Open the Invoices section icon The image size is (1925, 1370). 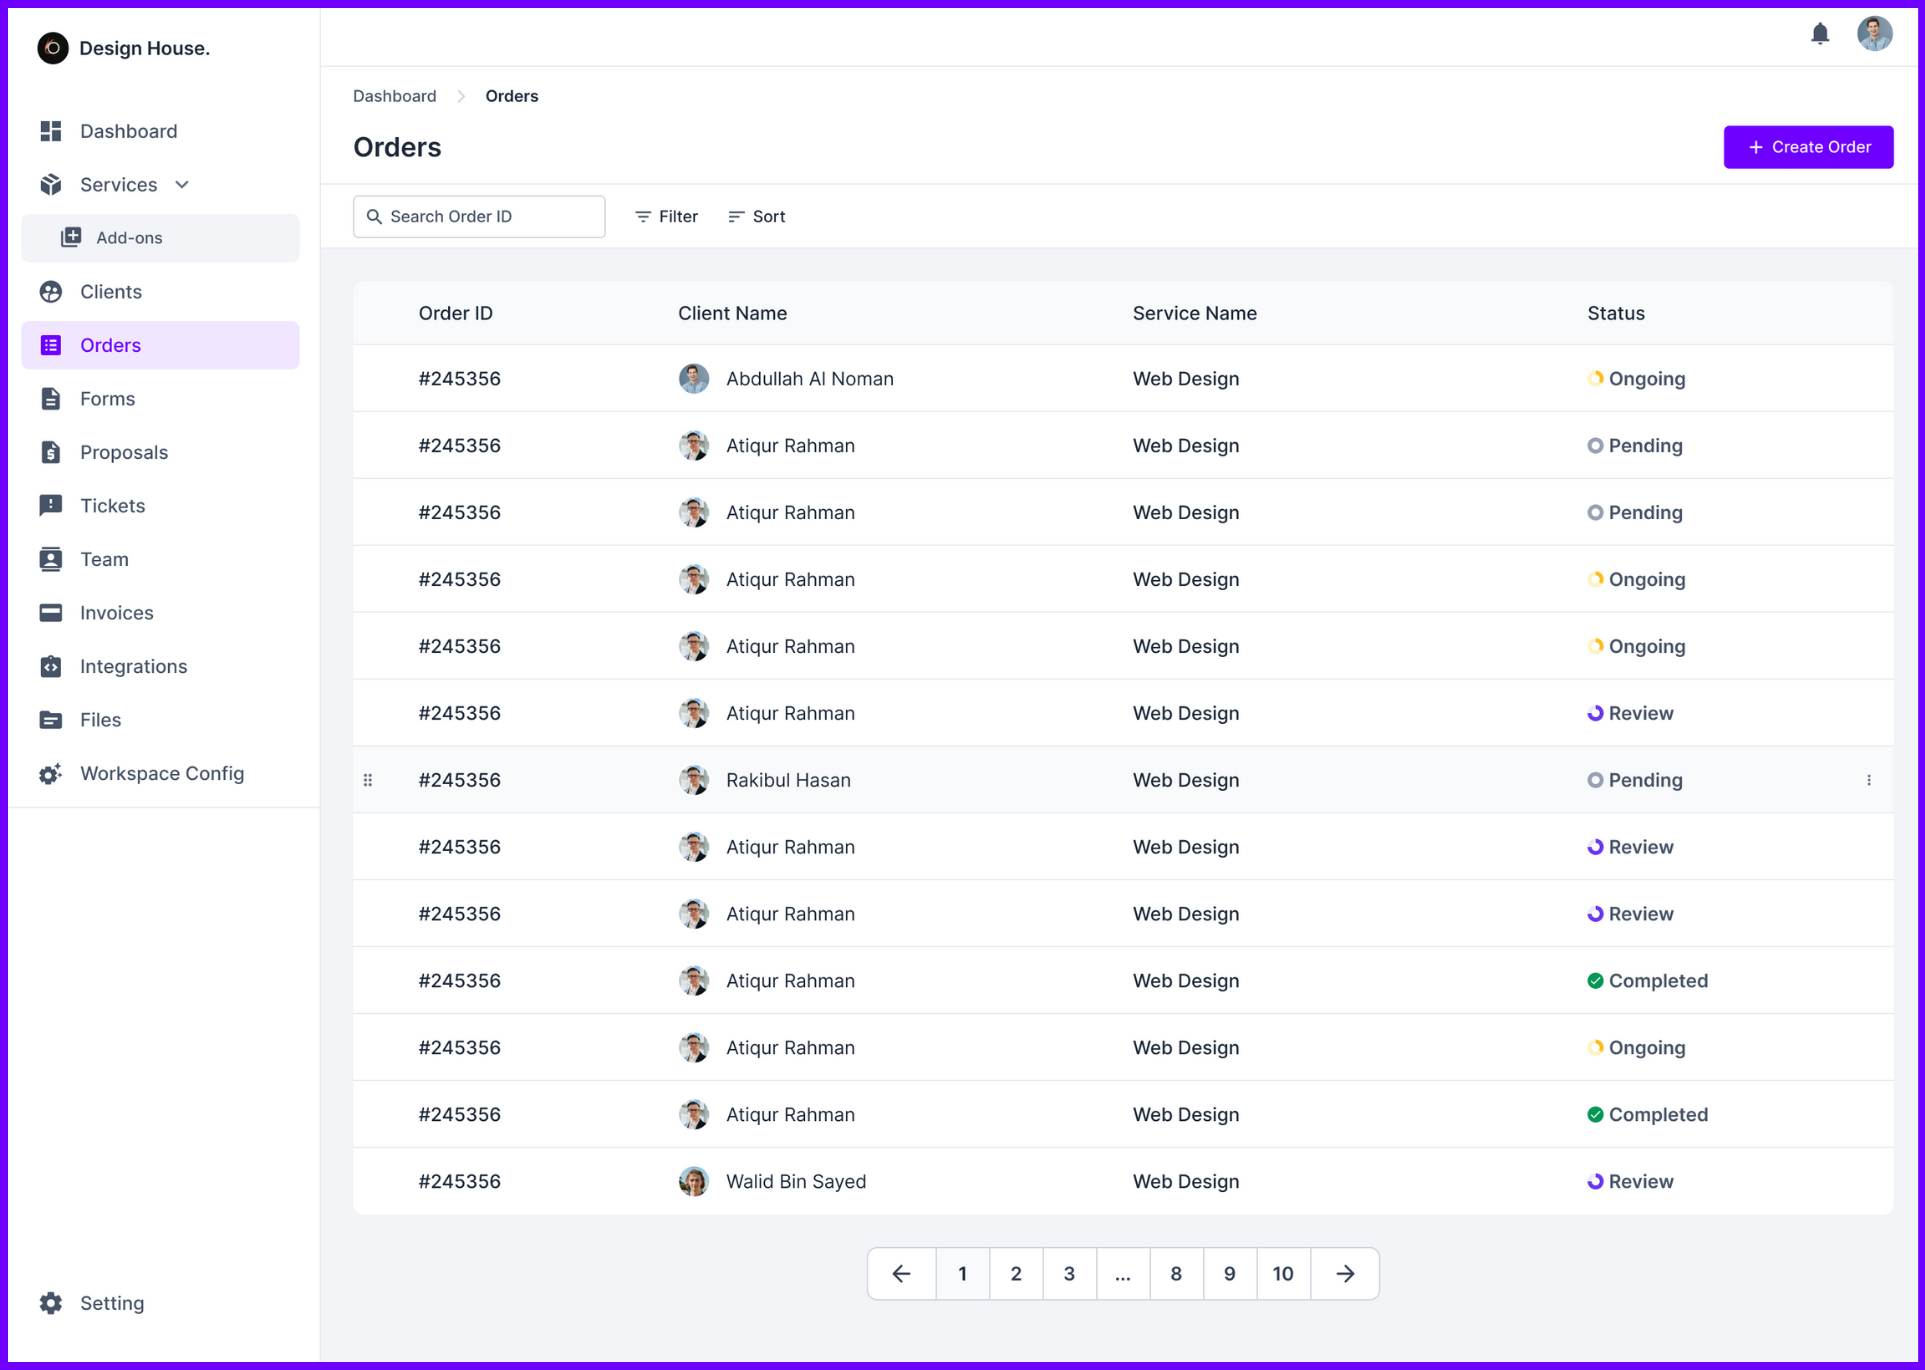51,612
